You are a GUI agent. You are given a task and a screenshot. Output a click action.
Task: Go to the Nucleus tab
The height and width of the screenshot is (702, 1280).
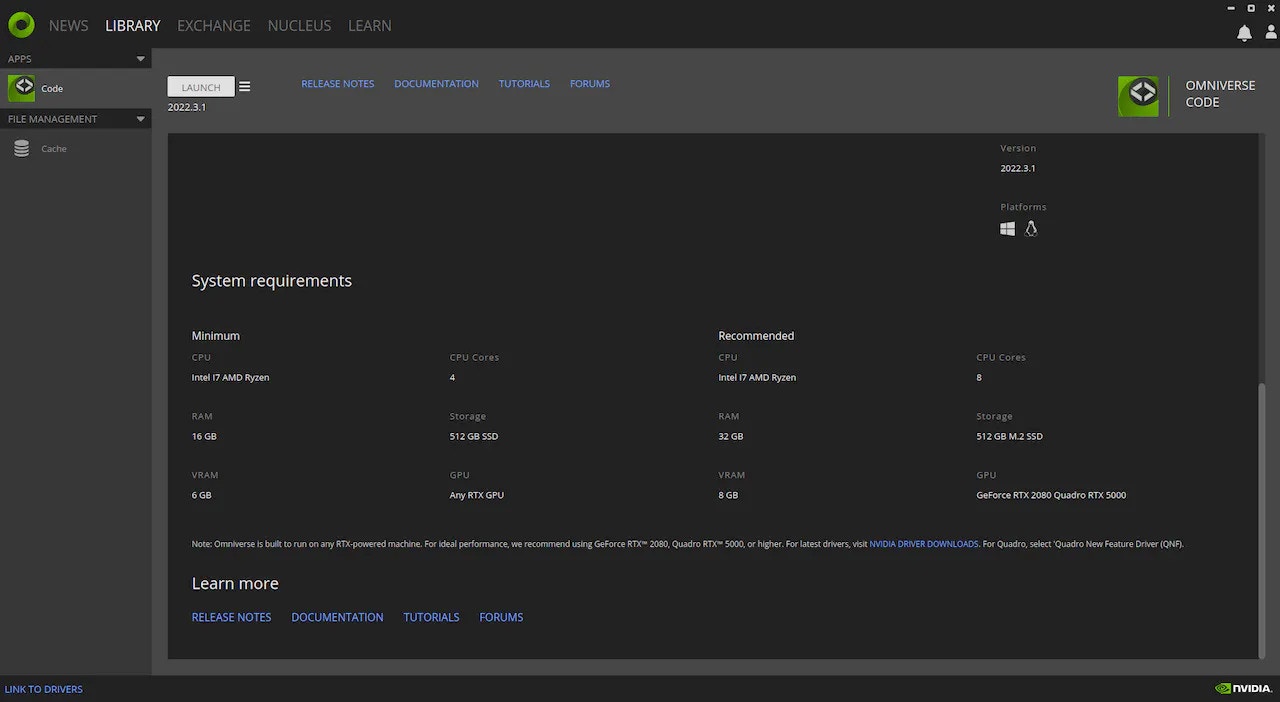point(299,25)
